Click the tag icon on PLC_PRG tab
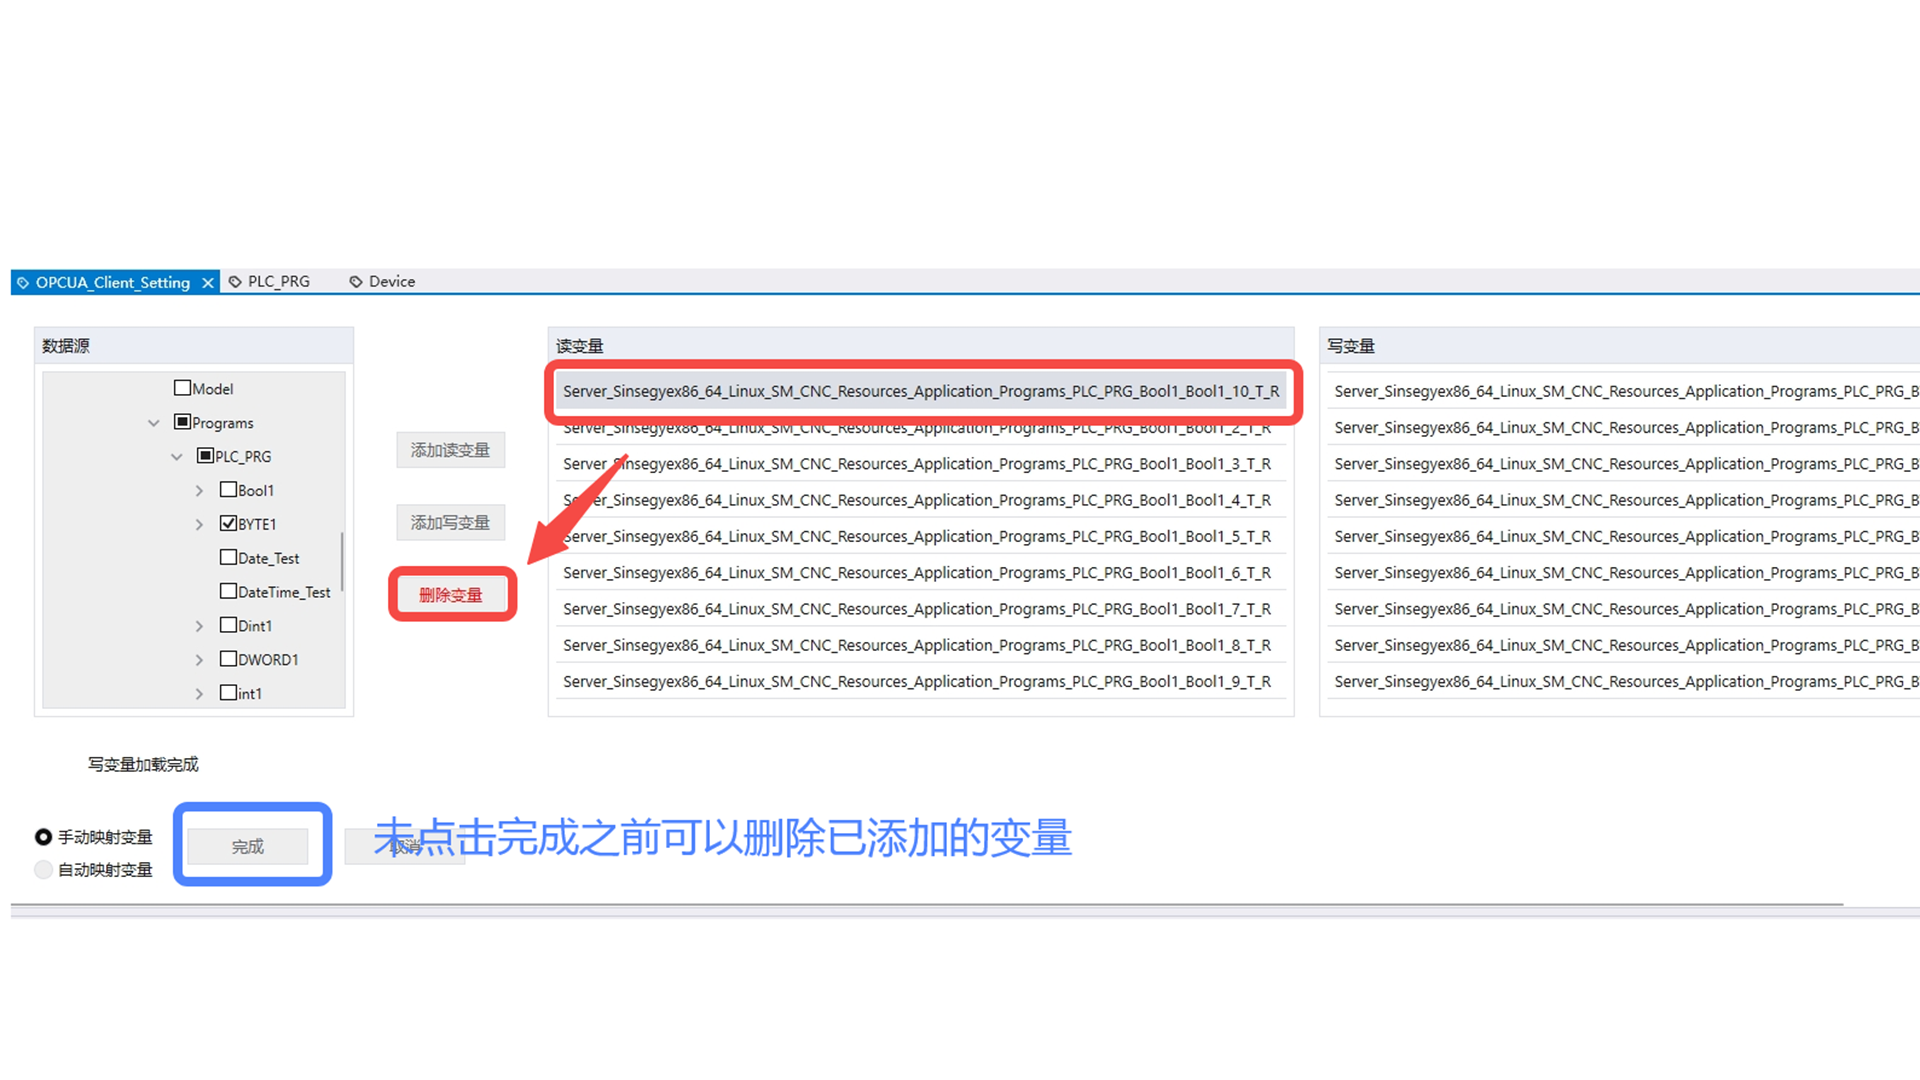The height and width of the screenshot is (1080, 1920). [235, 282]
